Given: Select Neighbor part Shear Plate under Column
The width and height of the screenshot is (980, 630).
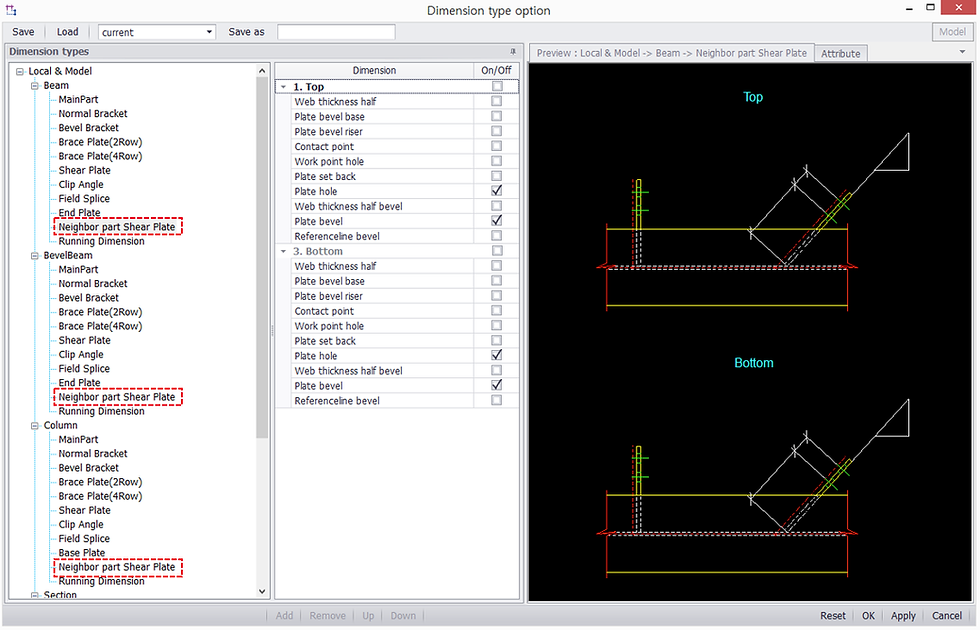Looking at the screenshot, I should coord(117,567).
